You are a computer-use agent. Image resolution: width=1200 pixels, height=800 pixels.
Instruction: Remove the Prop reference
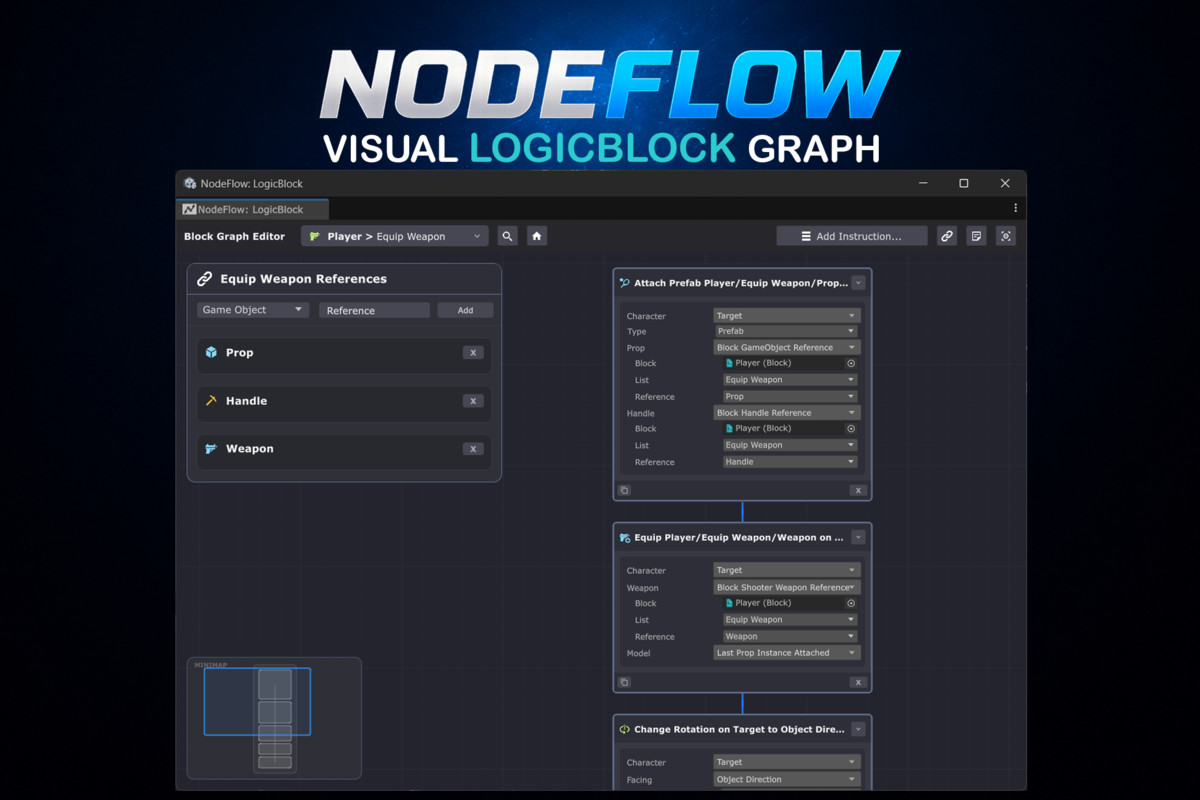click(x=473, y=353)
